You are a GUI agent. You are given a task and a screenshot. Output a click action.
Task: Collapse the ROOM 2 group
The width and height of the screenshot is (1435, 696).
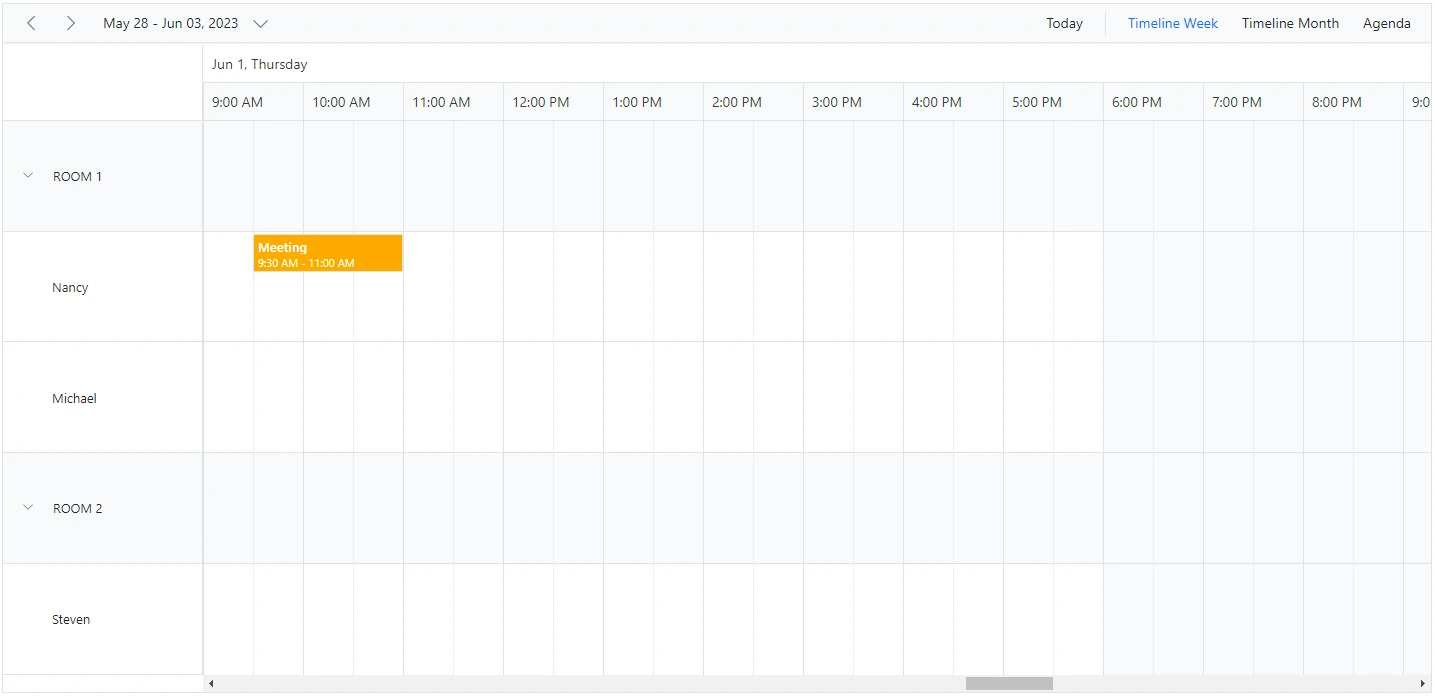pyautogui.click(x=28, y=508)
